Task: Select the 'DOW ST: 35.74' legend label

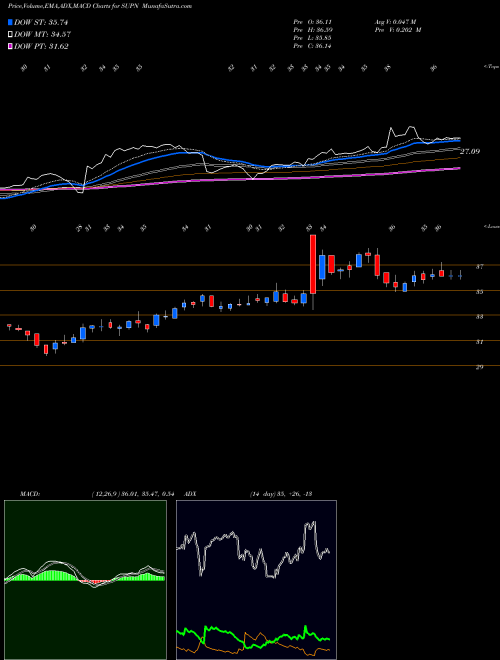Action: 41,22
